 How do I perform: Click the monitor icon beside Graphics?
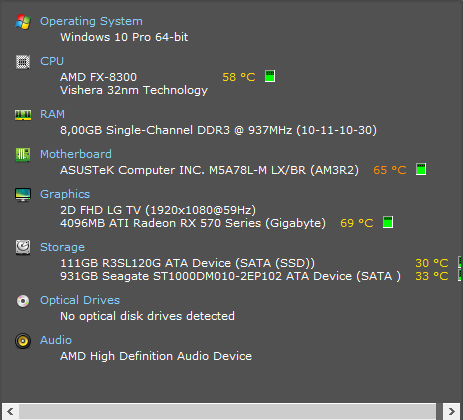[x=23, y=195]
